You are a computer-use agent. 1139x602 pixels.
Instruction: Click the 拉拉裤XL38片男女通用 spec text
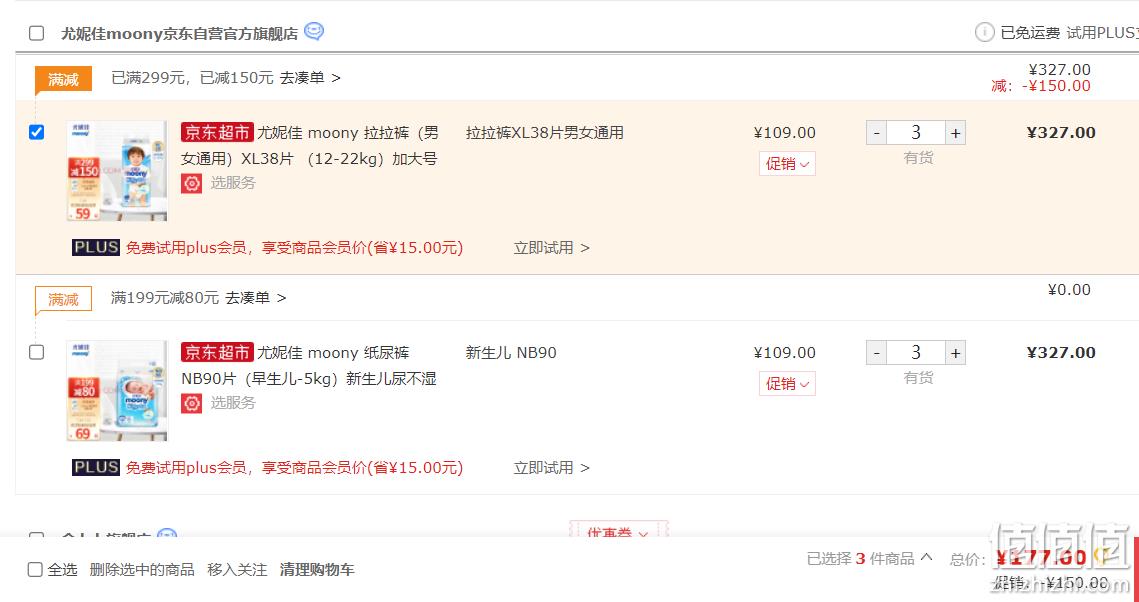[x=545, y=133]
